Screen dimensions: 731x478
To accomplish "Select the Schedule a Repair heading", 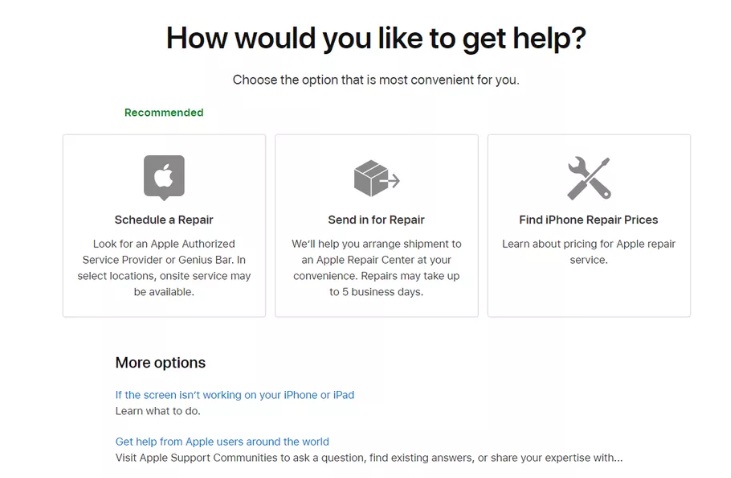I will tap(164, 220).
